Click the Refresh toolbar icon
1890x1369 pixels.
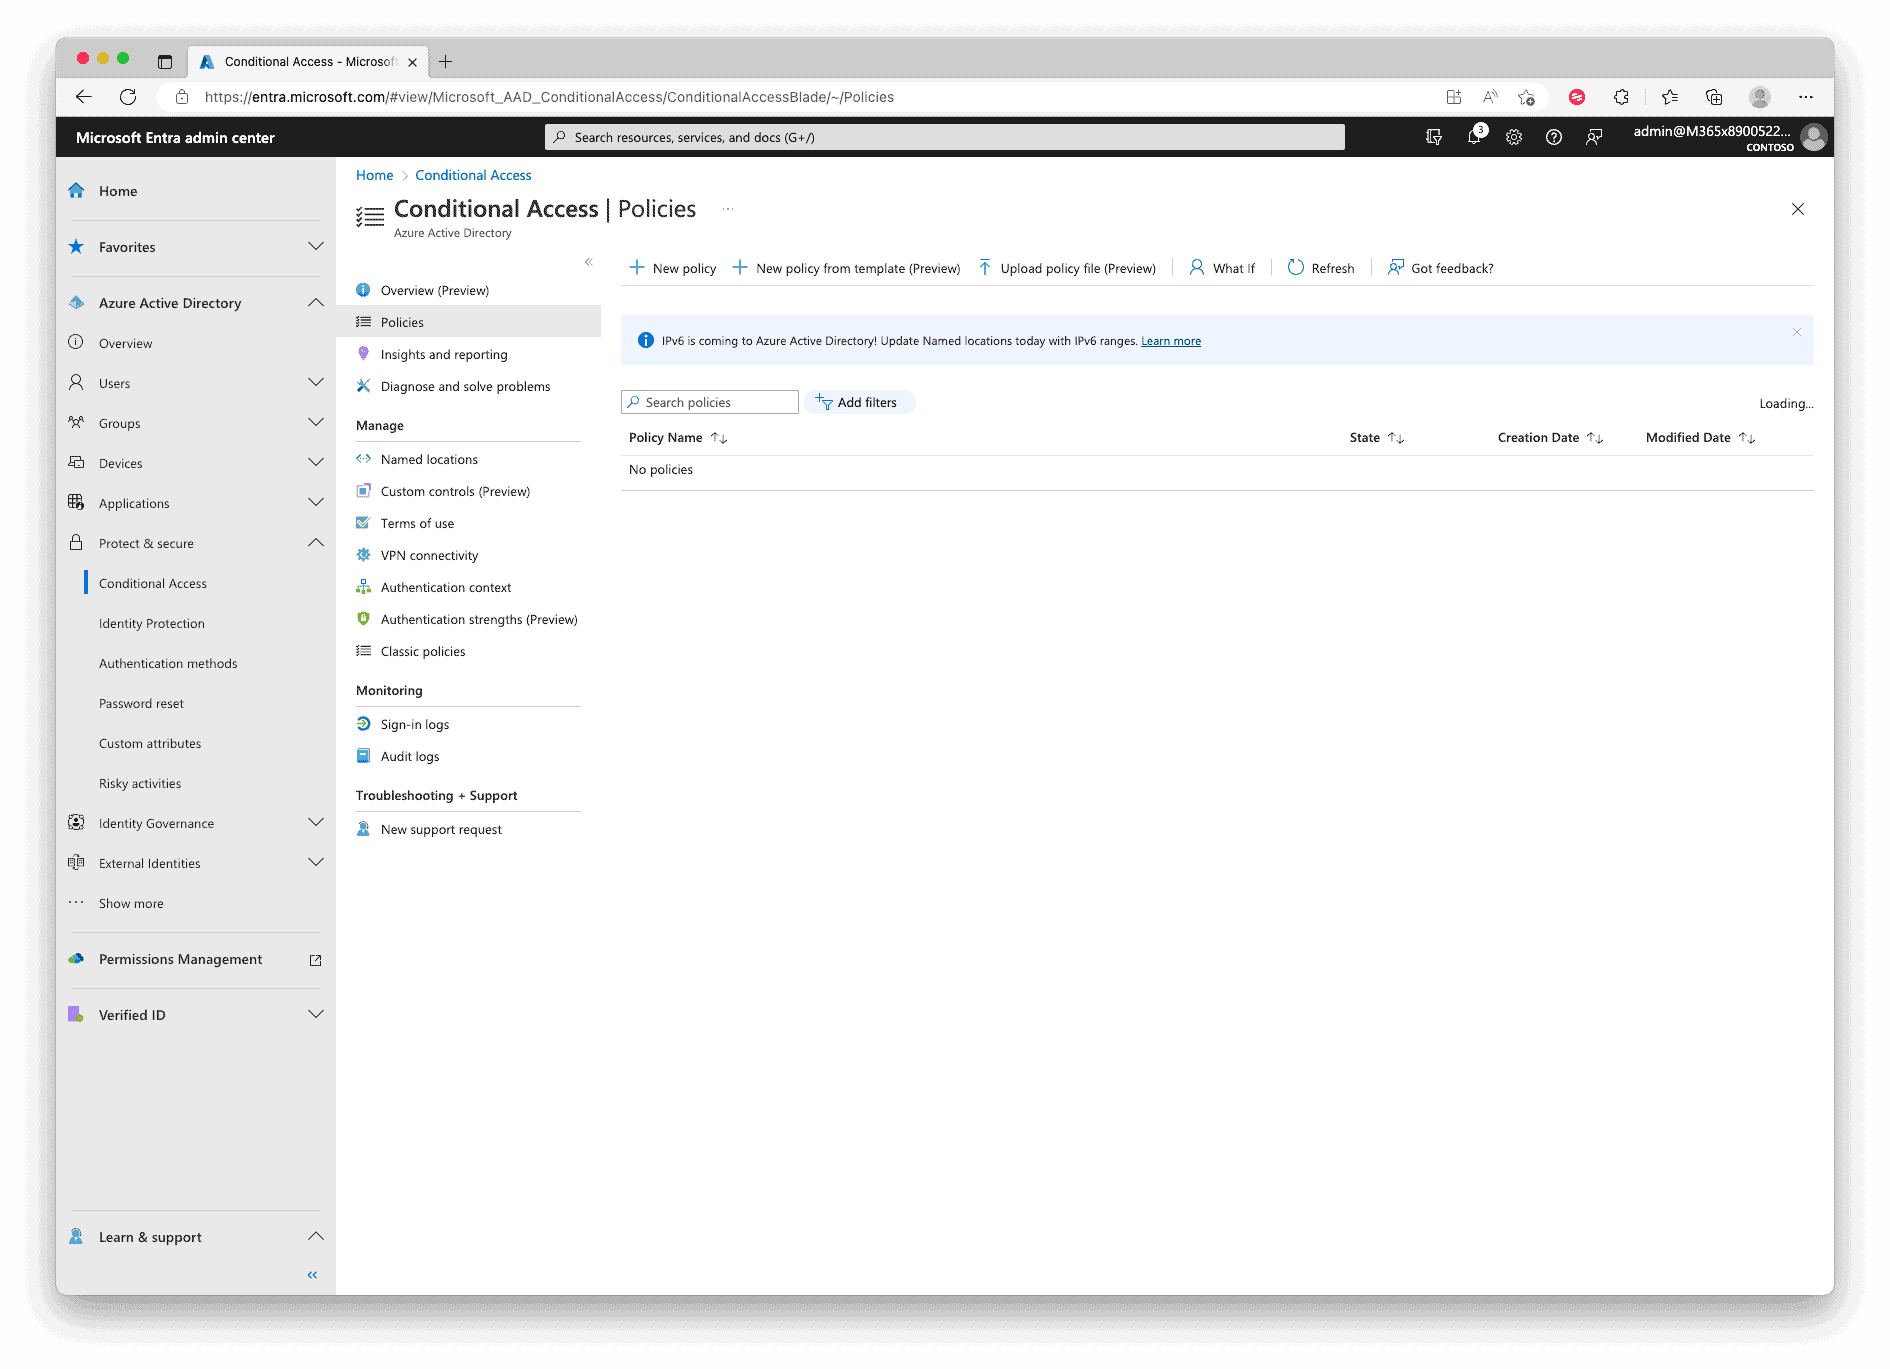pyautogui.click(x=1320, y=268)
